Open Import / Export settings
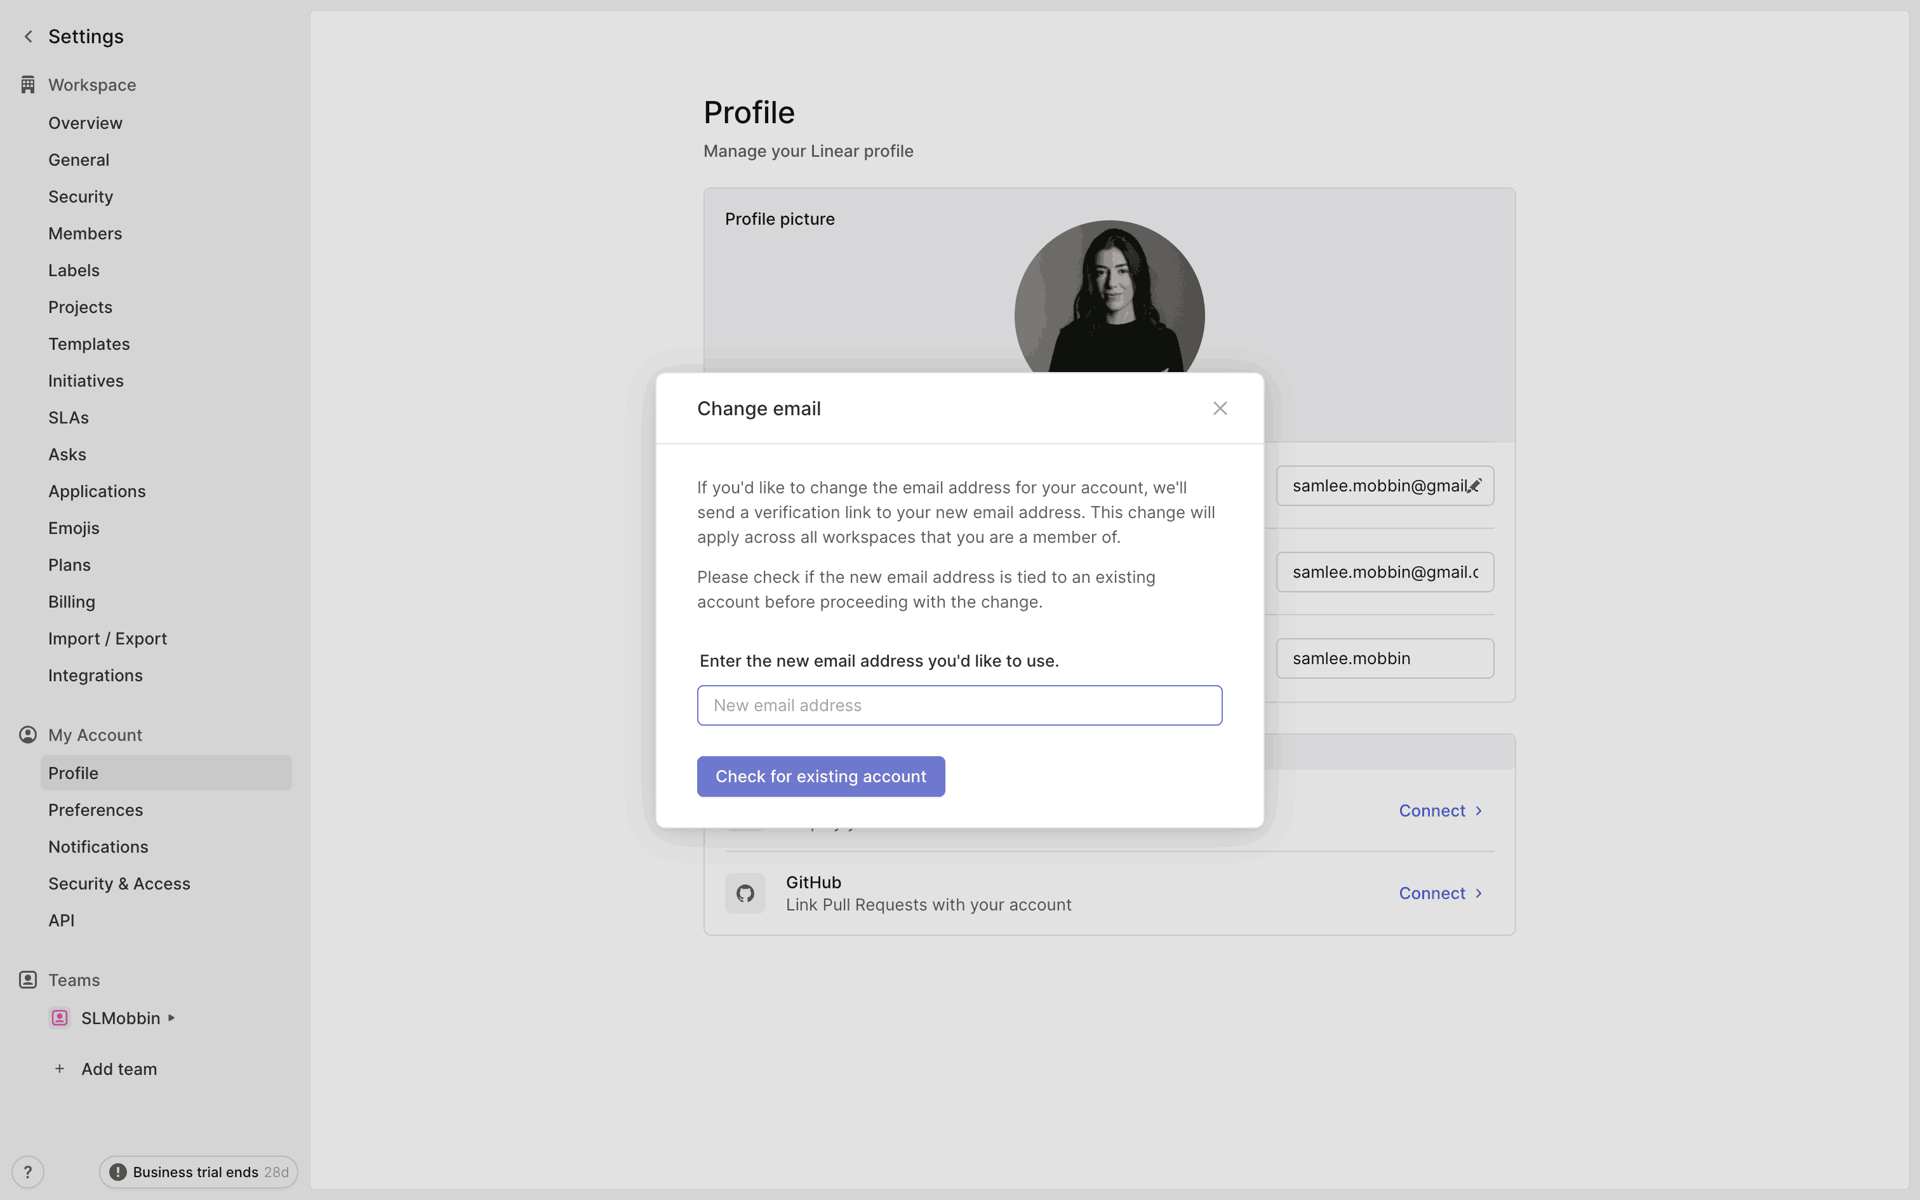The width and height of the screenshot is (1920, 1200). (x=107, y=639)
